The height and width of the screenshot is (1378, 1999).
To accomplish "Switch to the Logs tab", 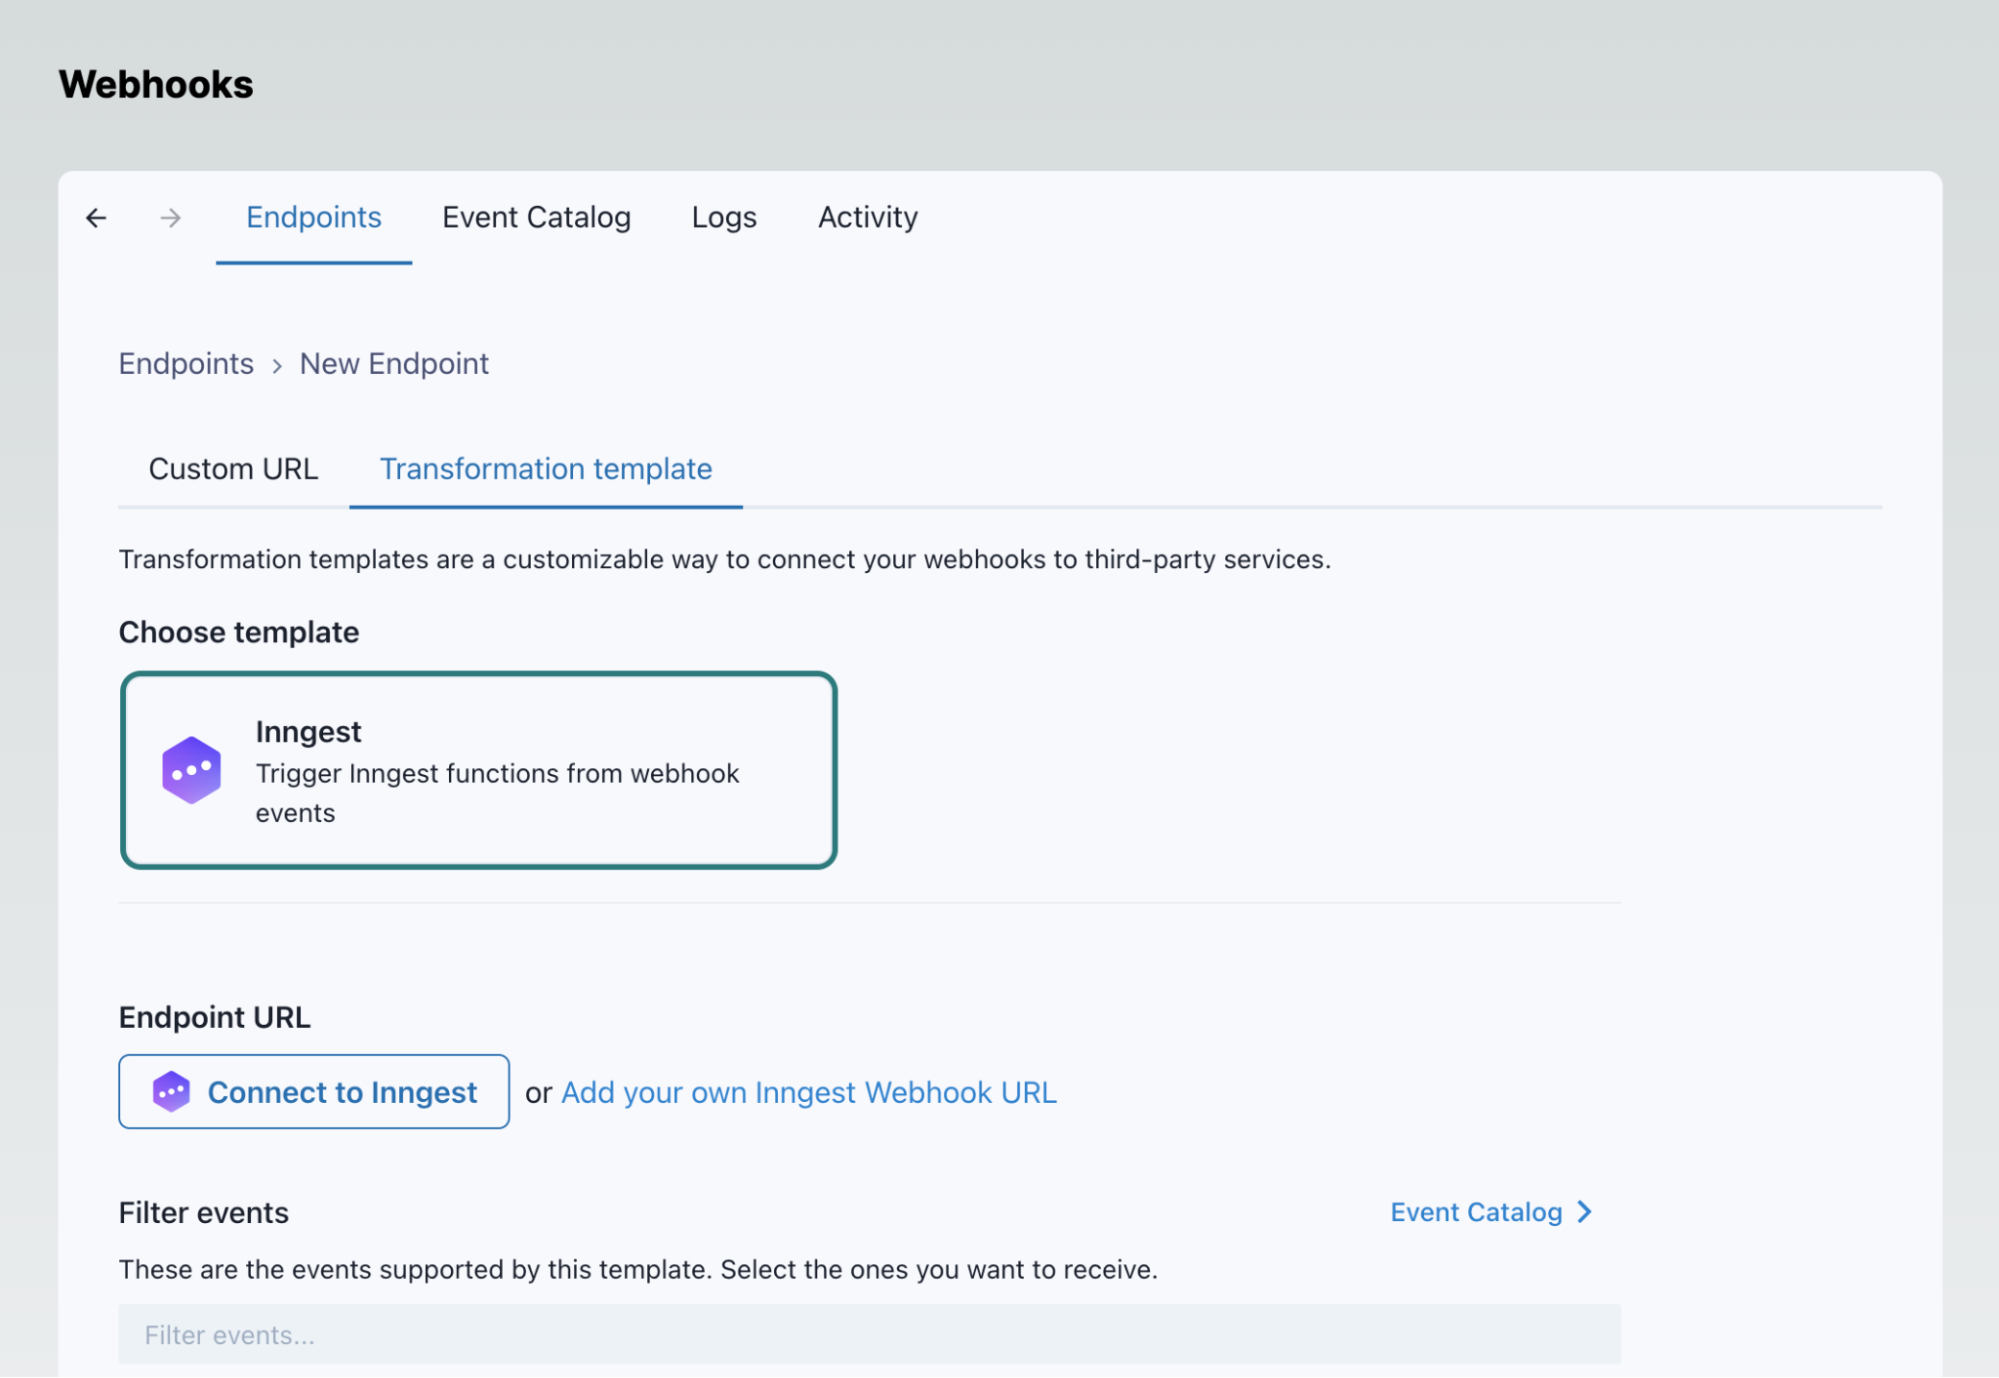I will tap(723, 217).
